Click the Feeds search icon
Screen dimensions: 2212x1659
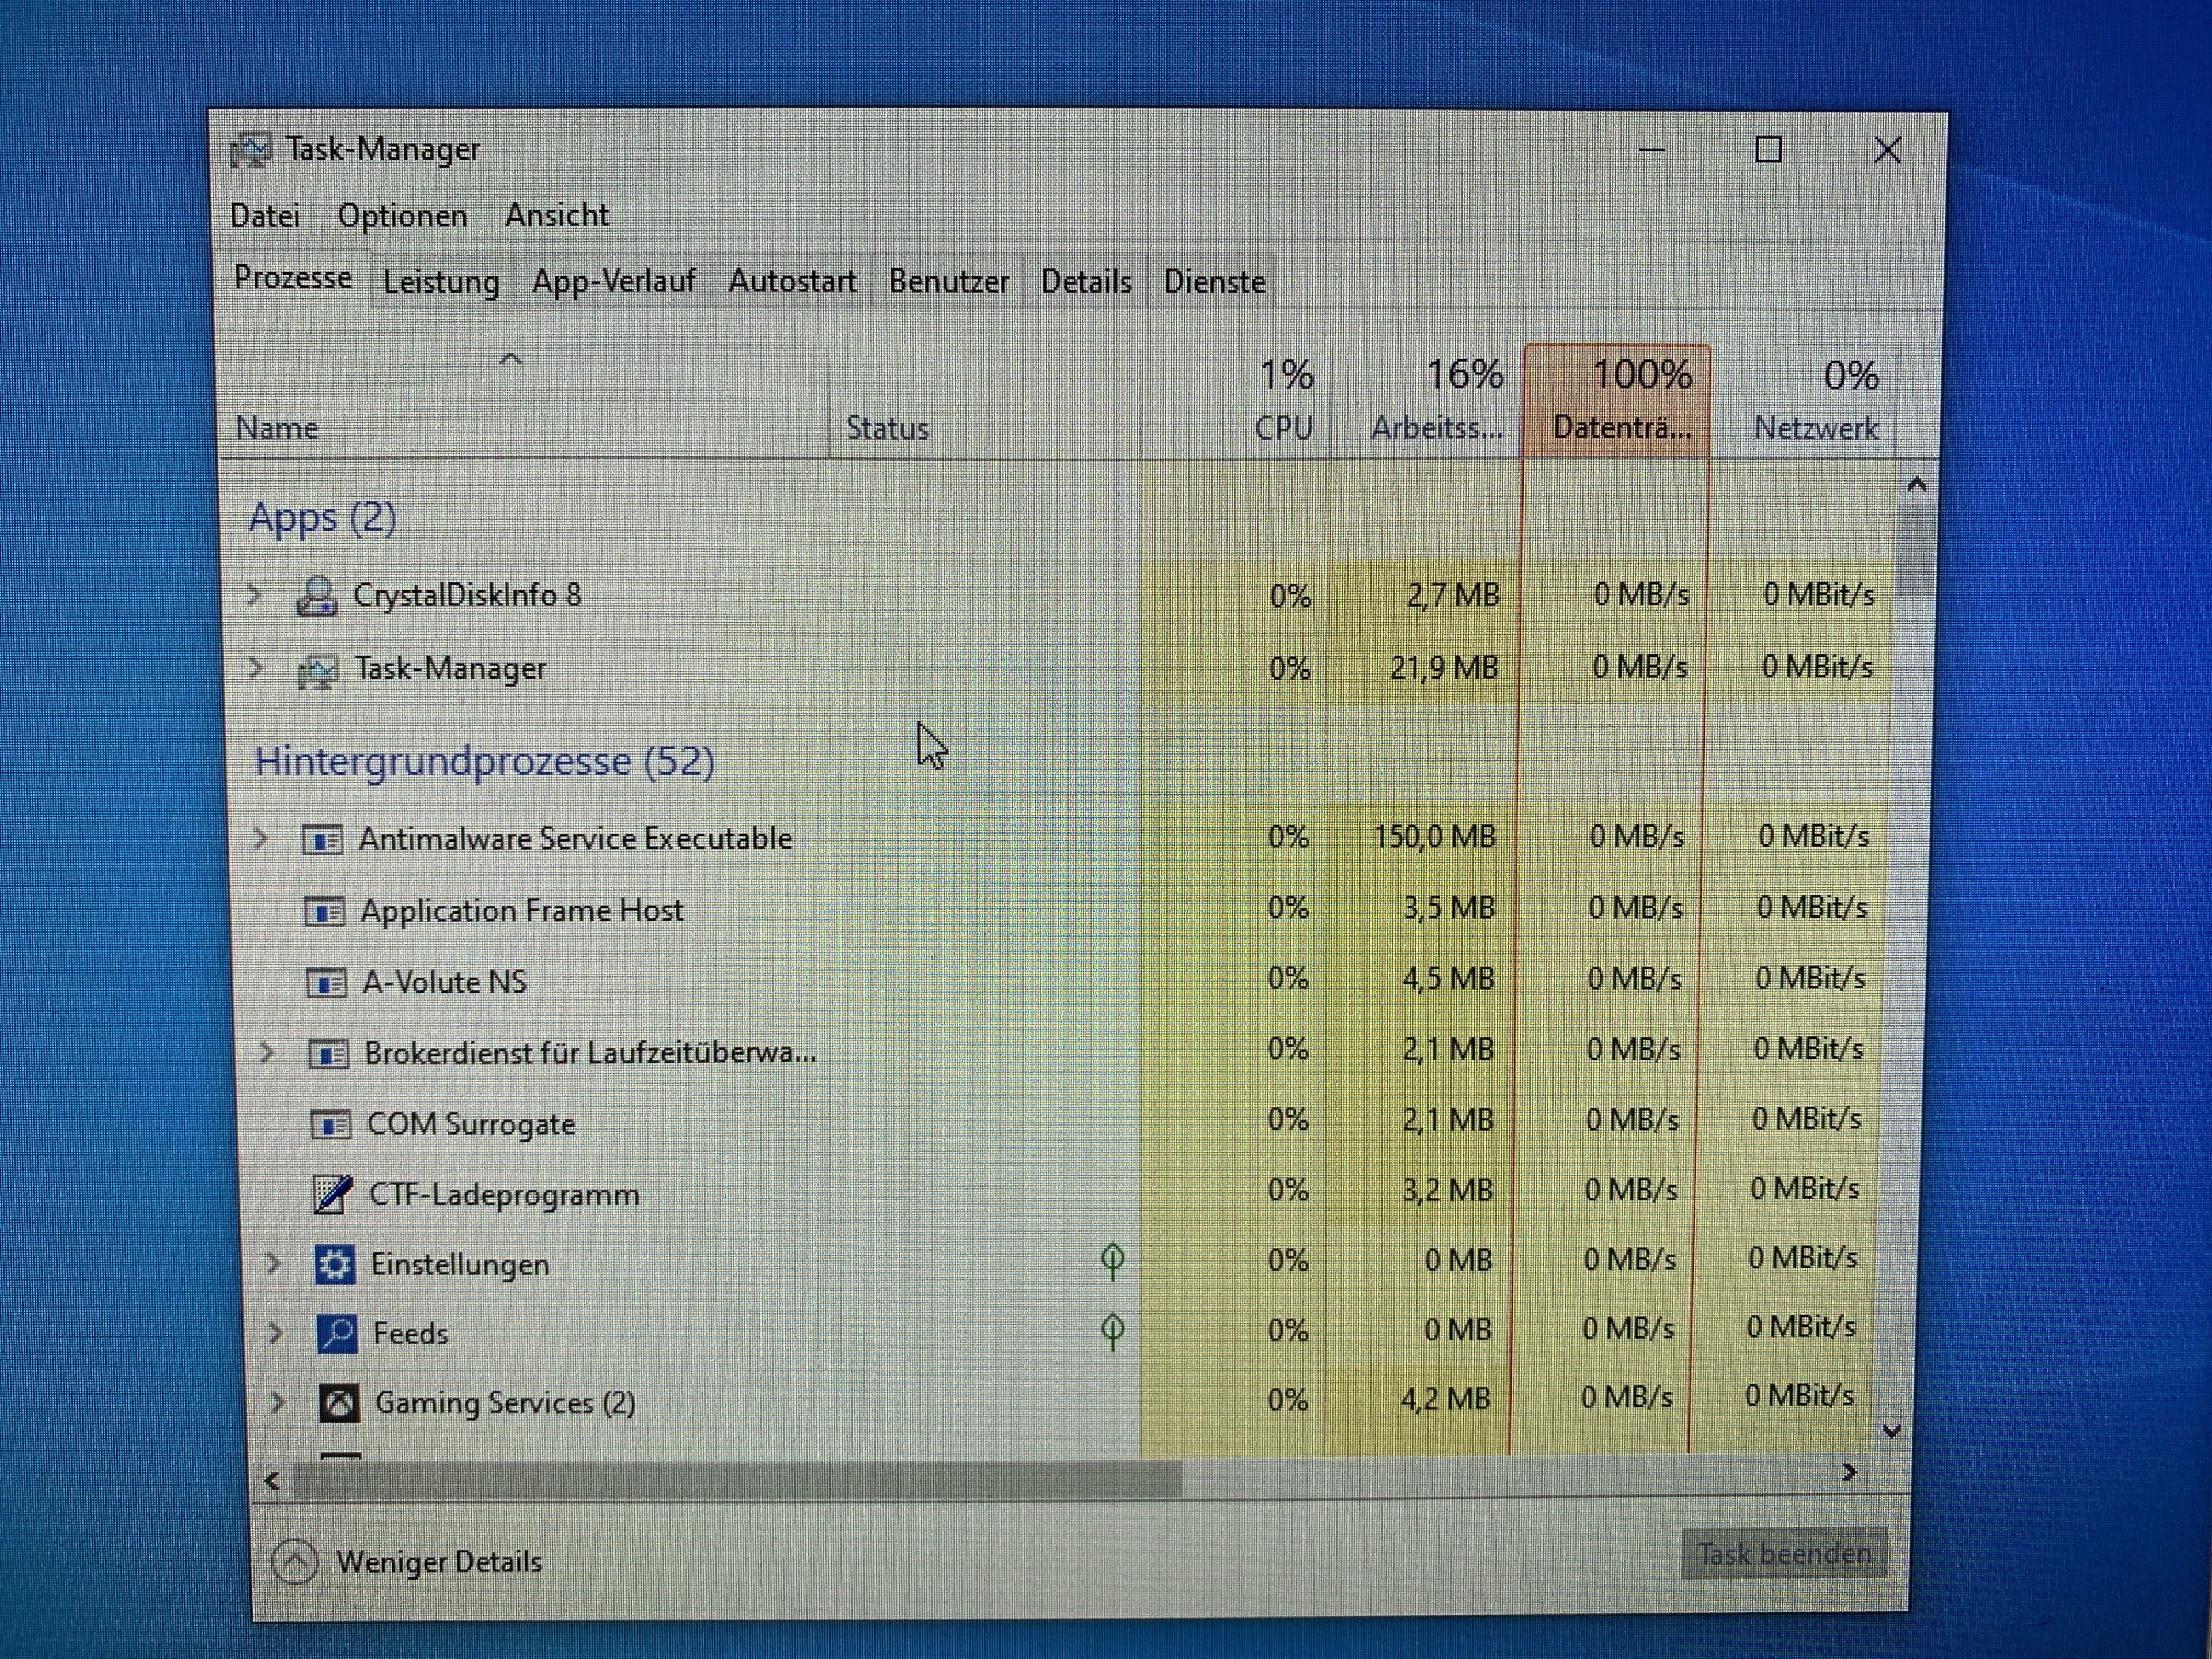(337, 1333)
